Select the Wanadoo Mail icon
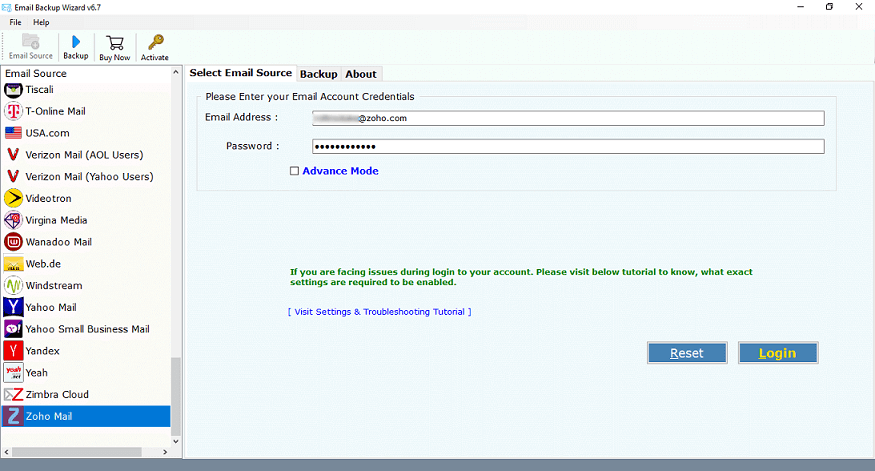This screenshot has height=471, width=875. [x=13, y=242]
